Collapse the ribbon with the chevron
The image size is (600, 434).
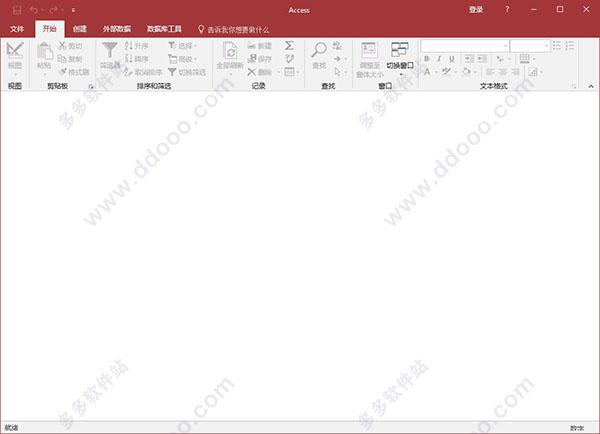point(591,86)
